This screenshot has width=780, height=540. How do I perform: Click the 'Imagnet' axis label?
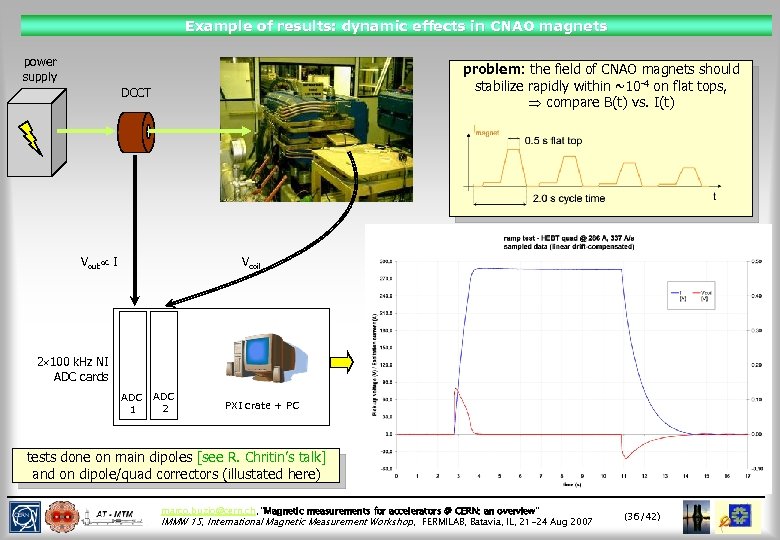[x=487, y=132]
